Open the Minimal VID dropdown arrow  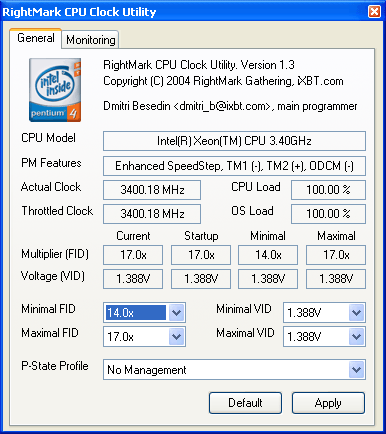pos(356,313)
